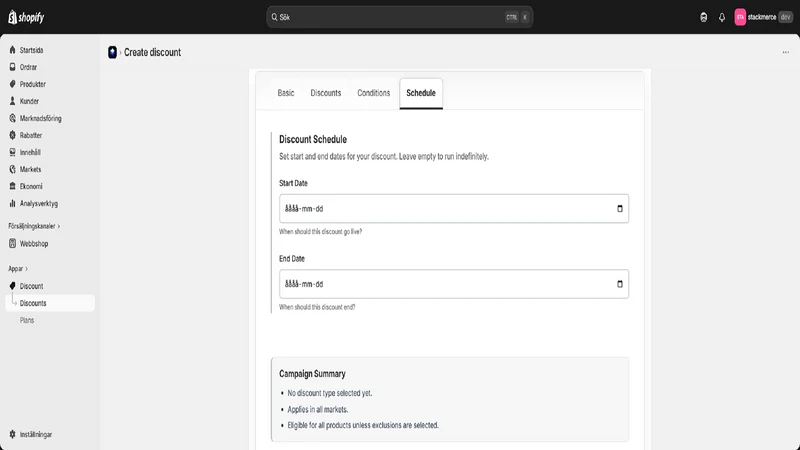Open the Startsida home icon

click(12, 50)
